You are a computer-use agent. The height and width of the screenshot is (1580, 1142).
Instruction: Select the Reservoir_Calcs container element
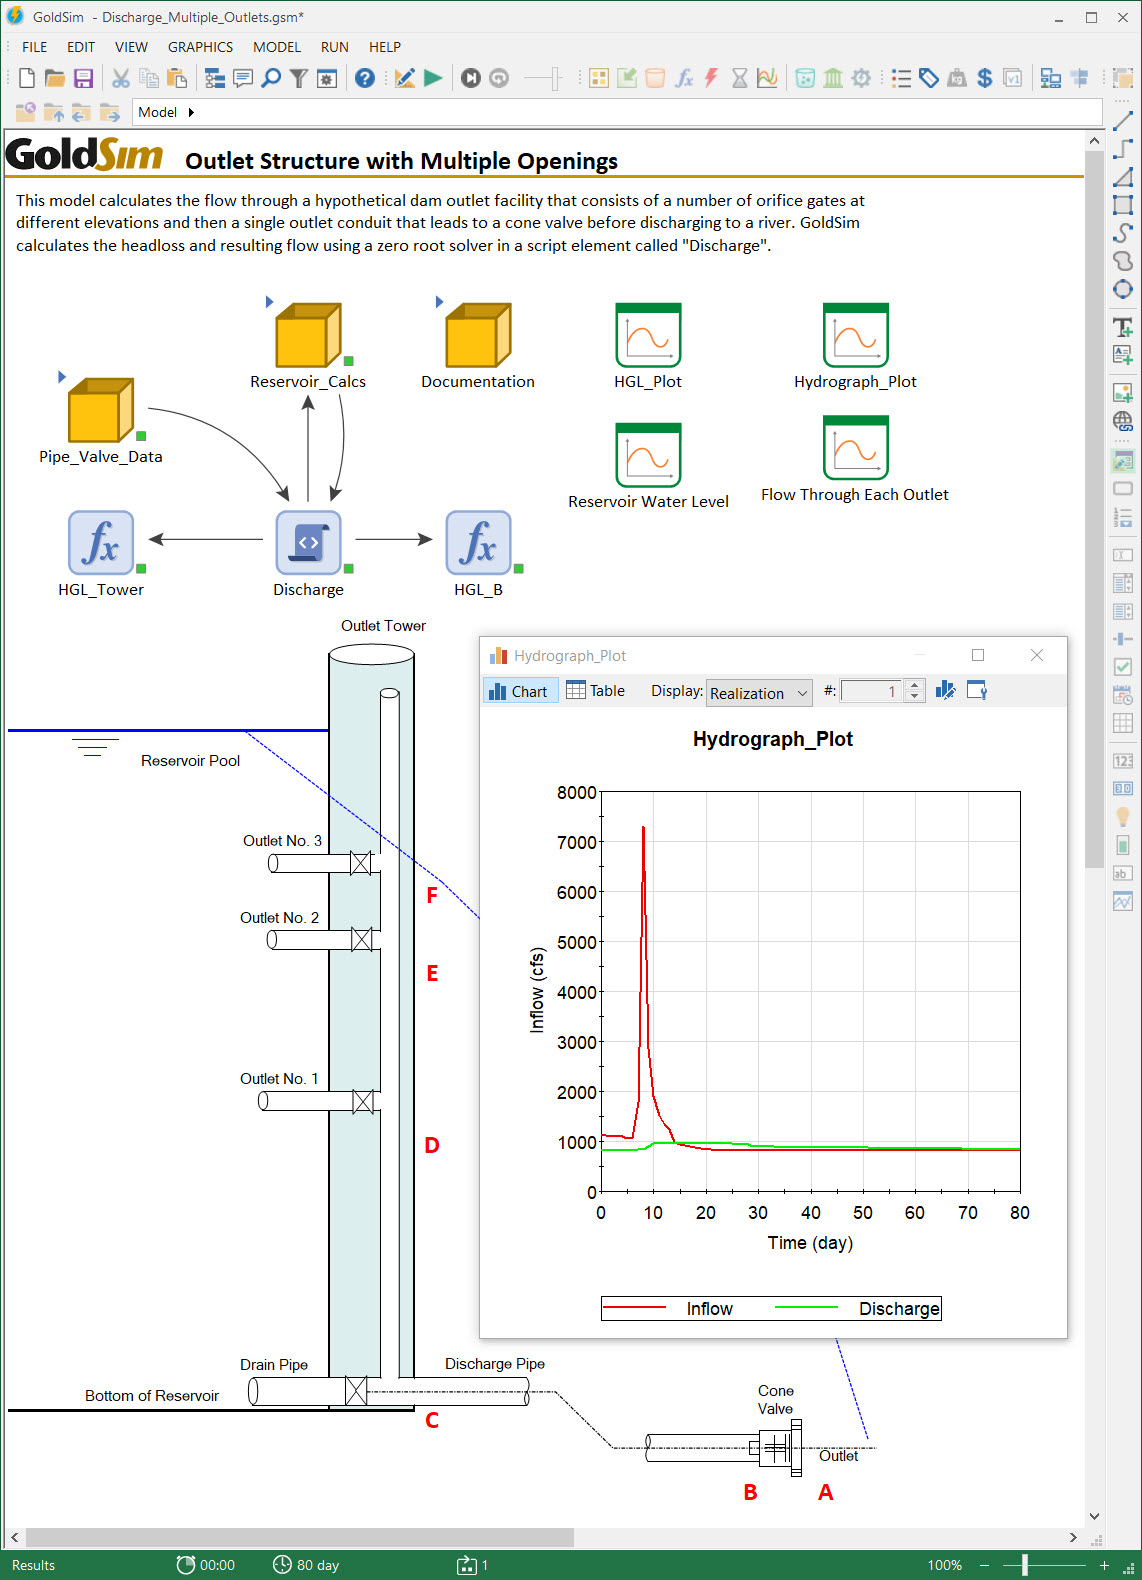pos(308,336)
